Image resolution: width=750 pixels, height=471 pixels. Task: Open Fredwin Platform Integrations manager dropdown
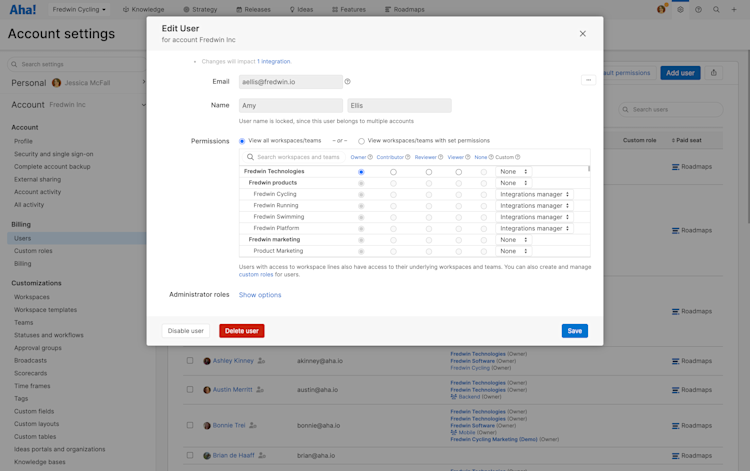coord(534,229)
